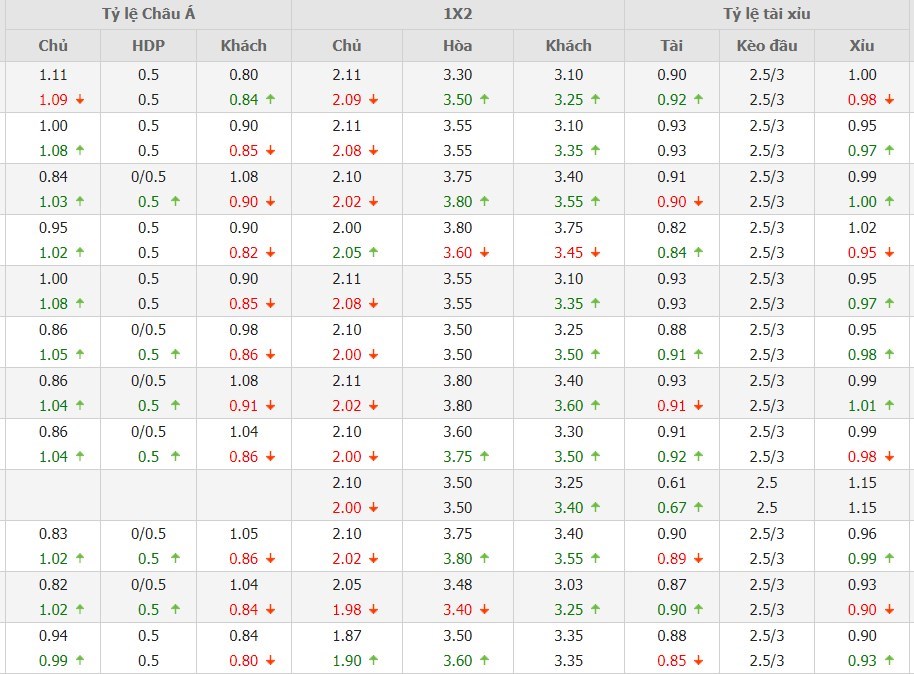Click the Kèo đầu column header
The height and width of the screenshot is (674, 914).
(766, 45)
